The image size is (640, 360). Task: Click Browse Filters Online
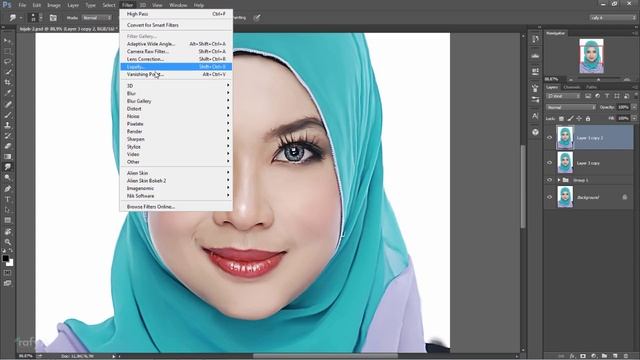pyautogui.click(x=176, y=207)
